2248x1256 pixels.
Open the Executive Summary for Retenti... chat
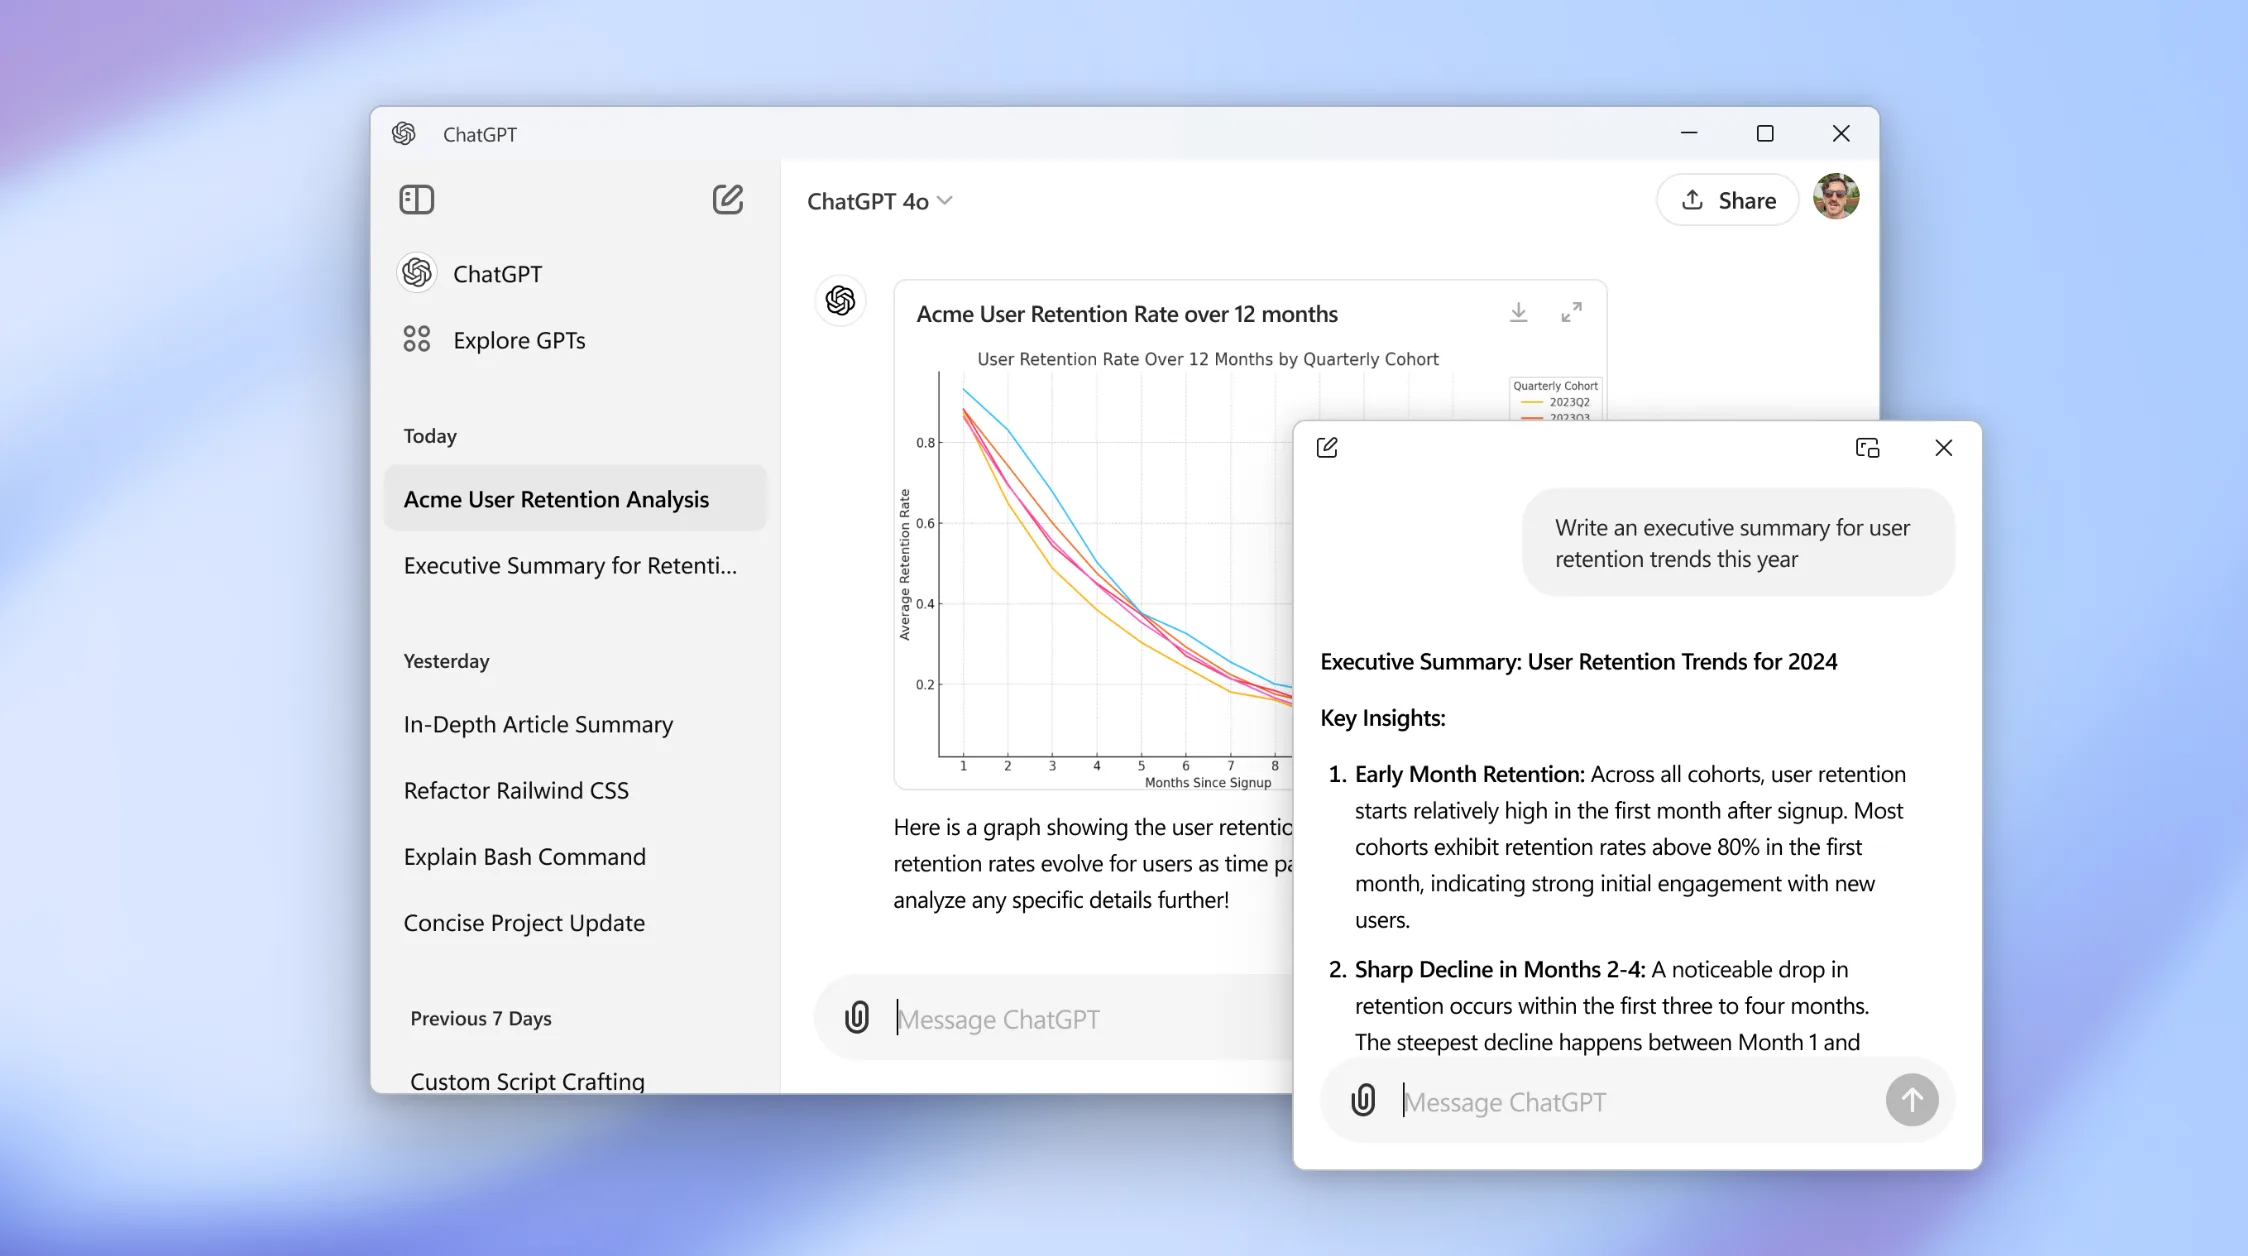pyautogui.click(x=570, y=564)
